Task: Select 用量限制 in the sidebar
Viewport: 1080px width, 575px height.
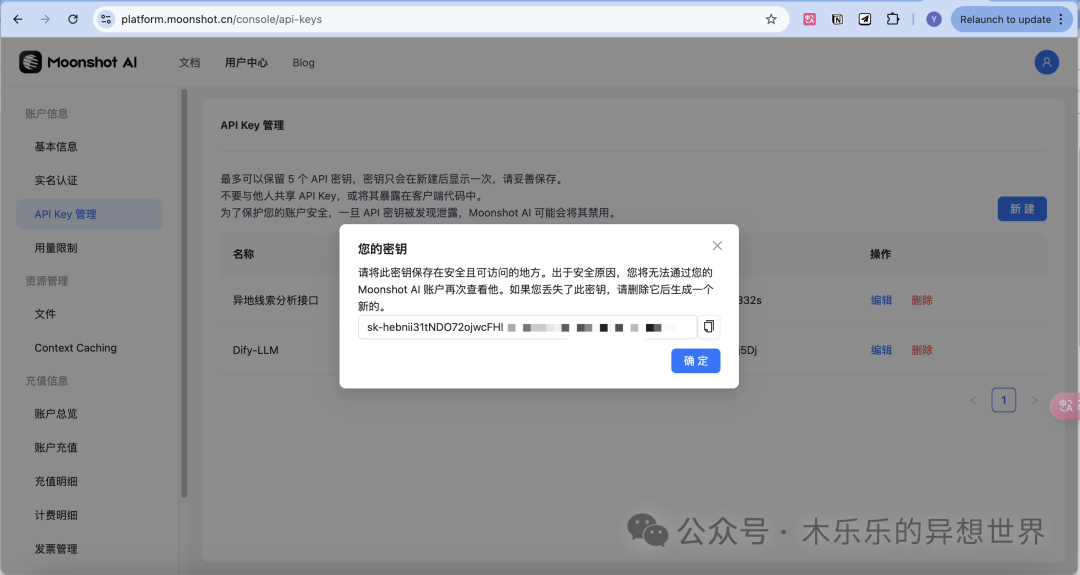Action: pyautogui.click(x=56, y=248)
